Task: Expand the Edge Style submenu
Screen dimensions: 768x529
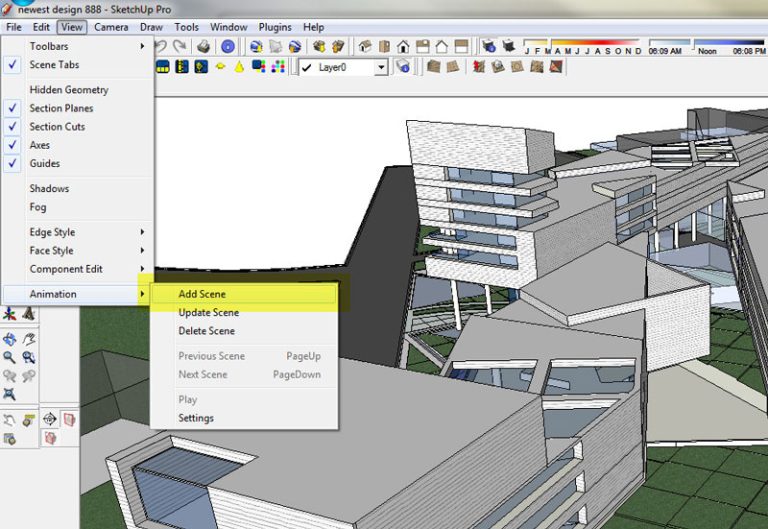Action: (x=52, y=232)
